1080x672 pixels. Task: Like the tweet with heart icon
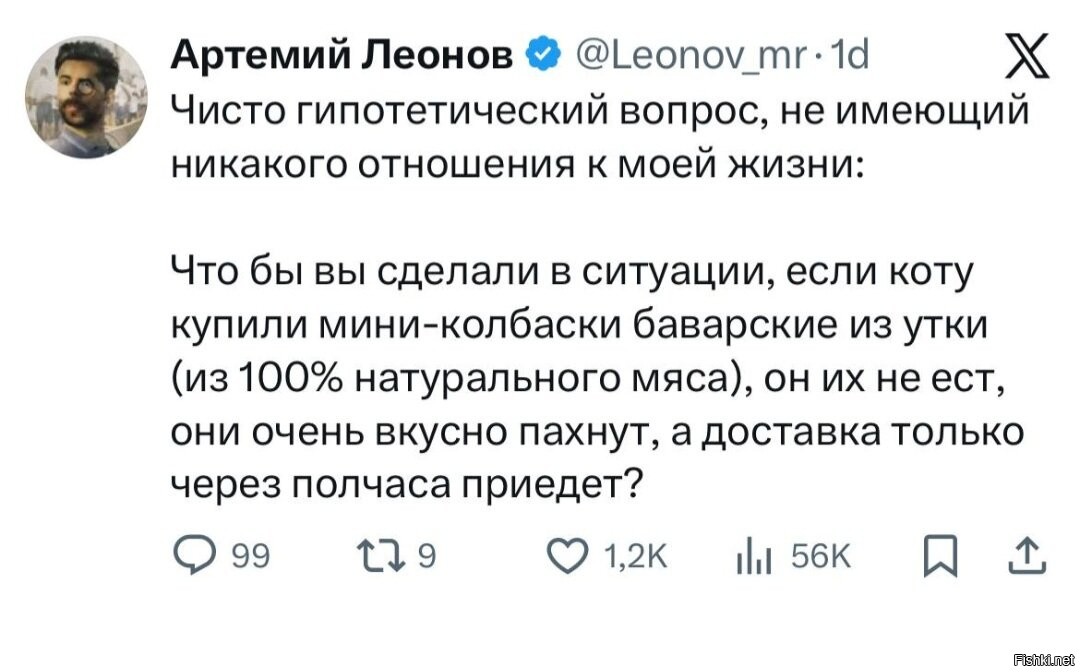click(568, 556)
